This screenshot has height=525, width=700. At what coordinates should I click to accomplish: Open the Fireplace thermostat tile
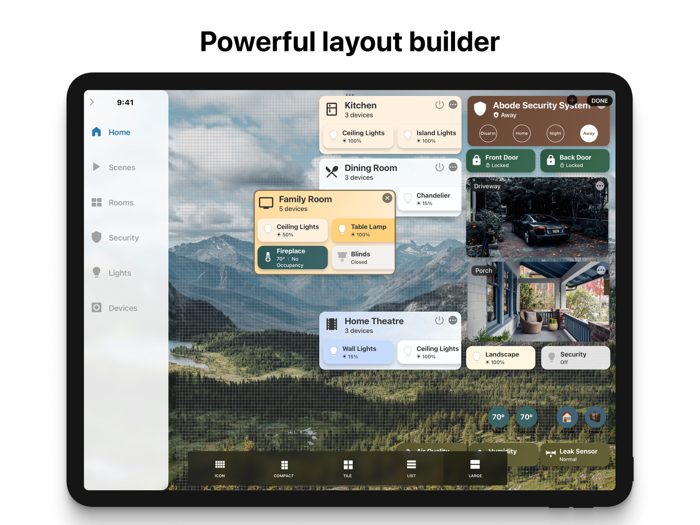point(292,258)
